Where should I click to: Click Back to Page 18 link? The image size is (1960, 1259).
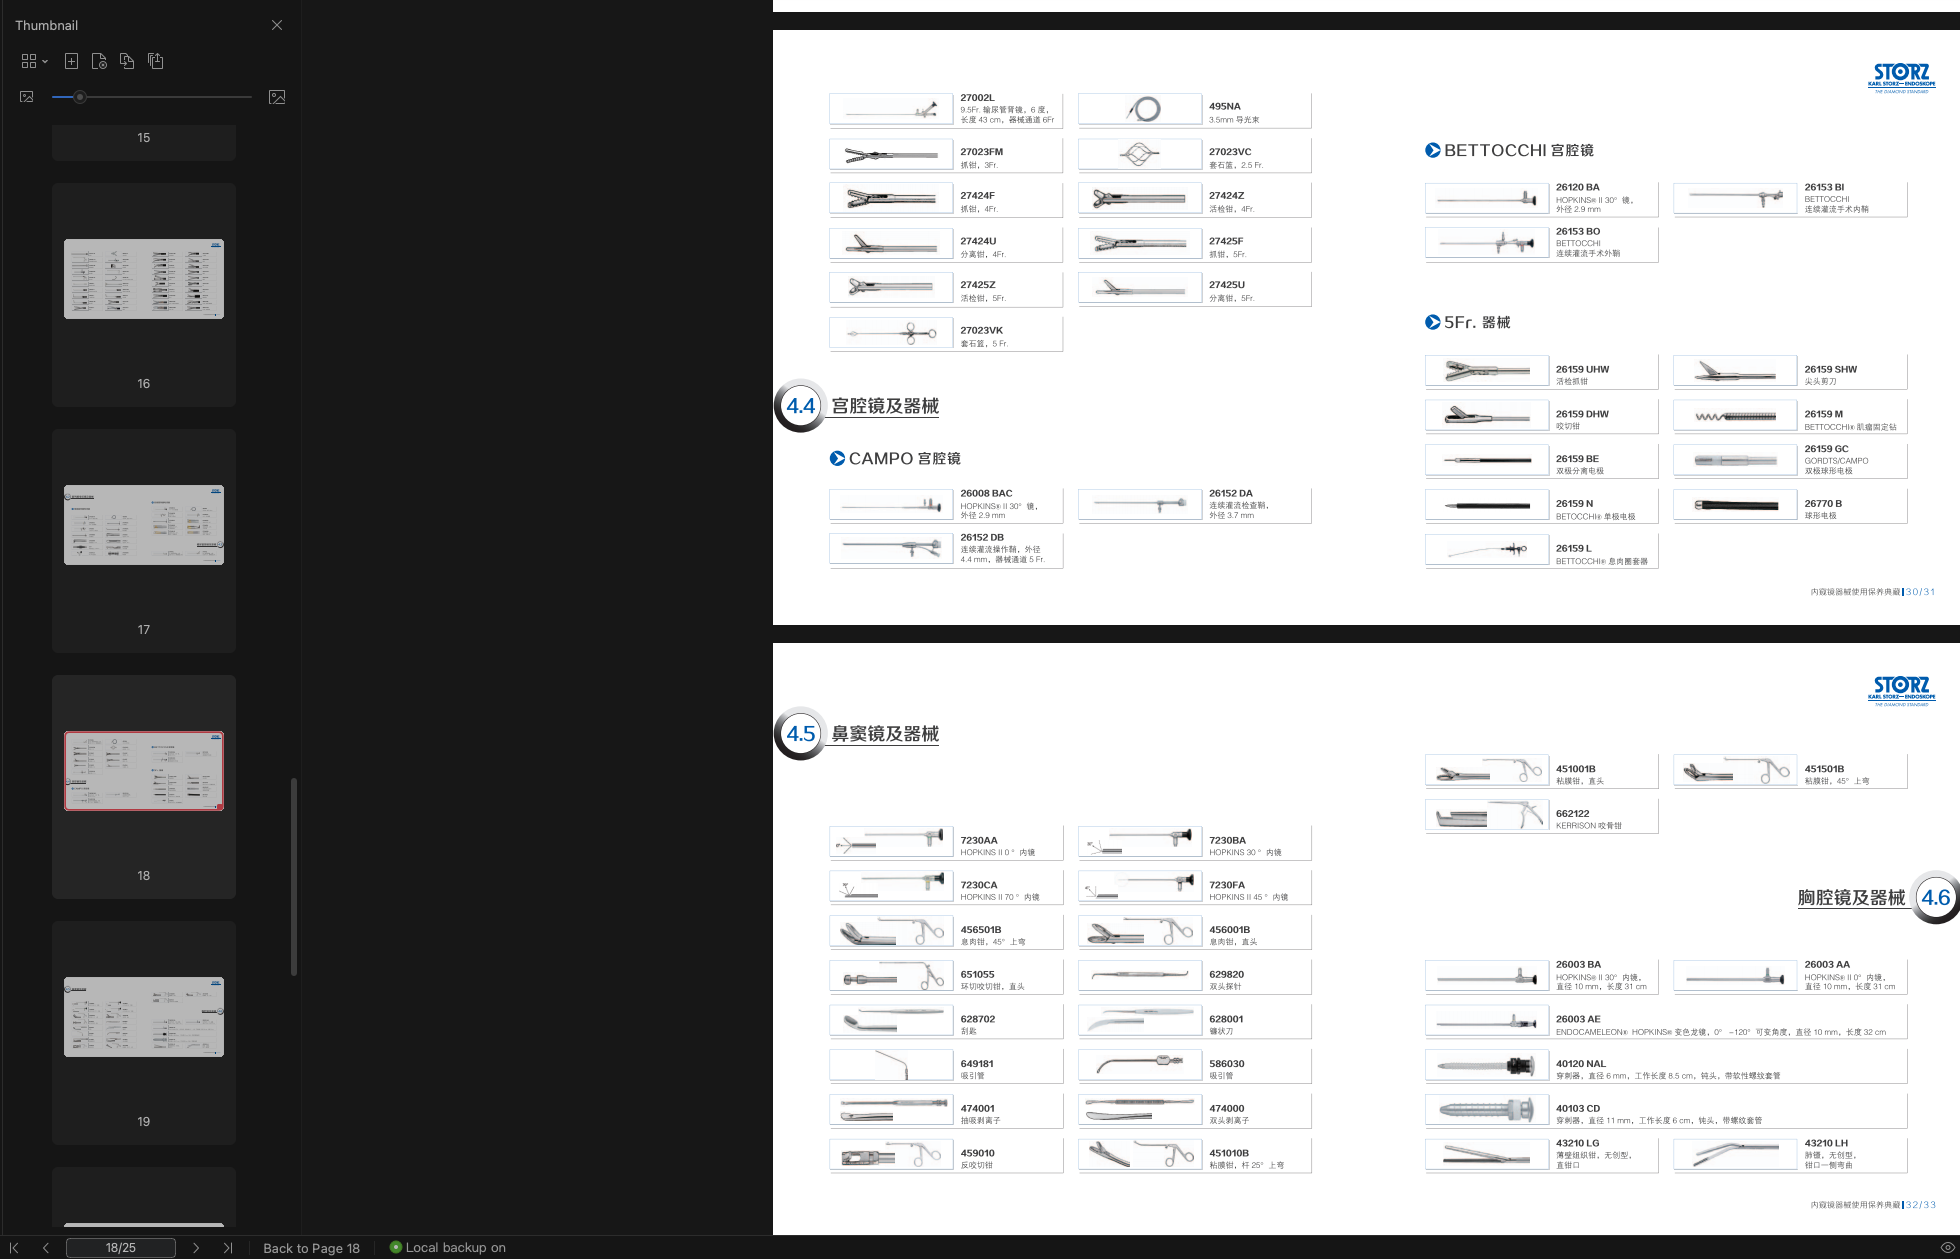(311, 1247)
